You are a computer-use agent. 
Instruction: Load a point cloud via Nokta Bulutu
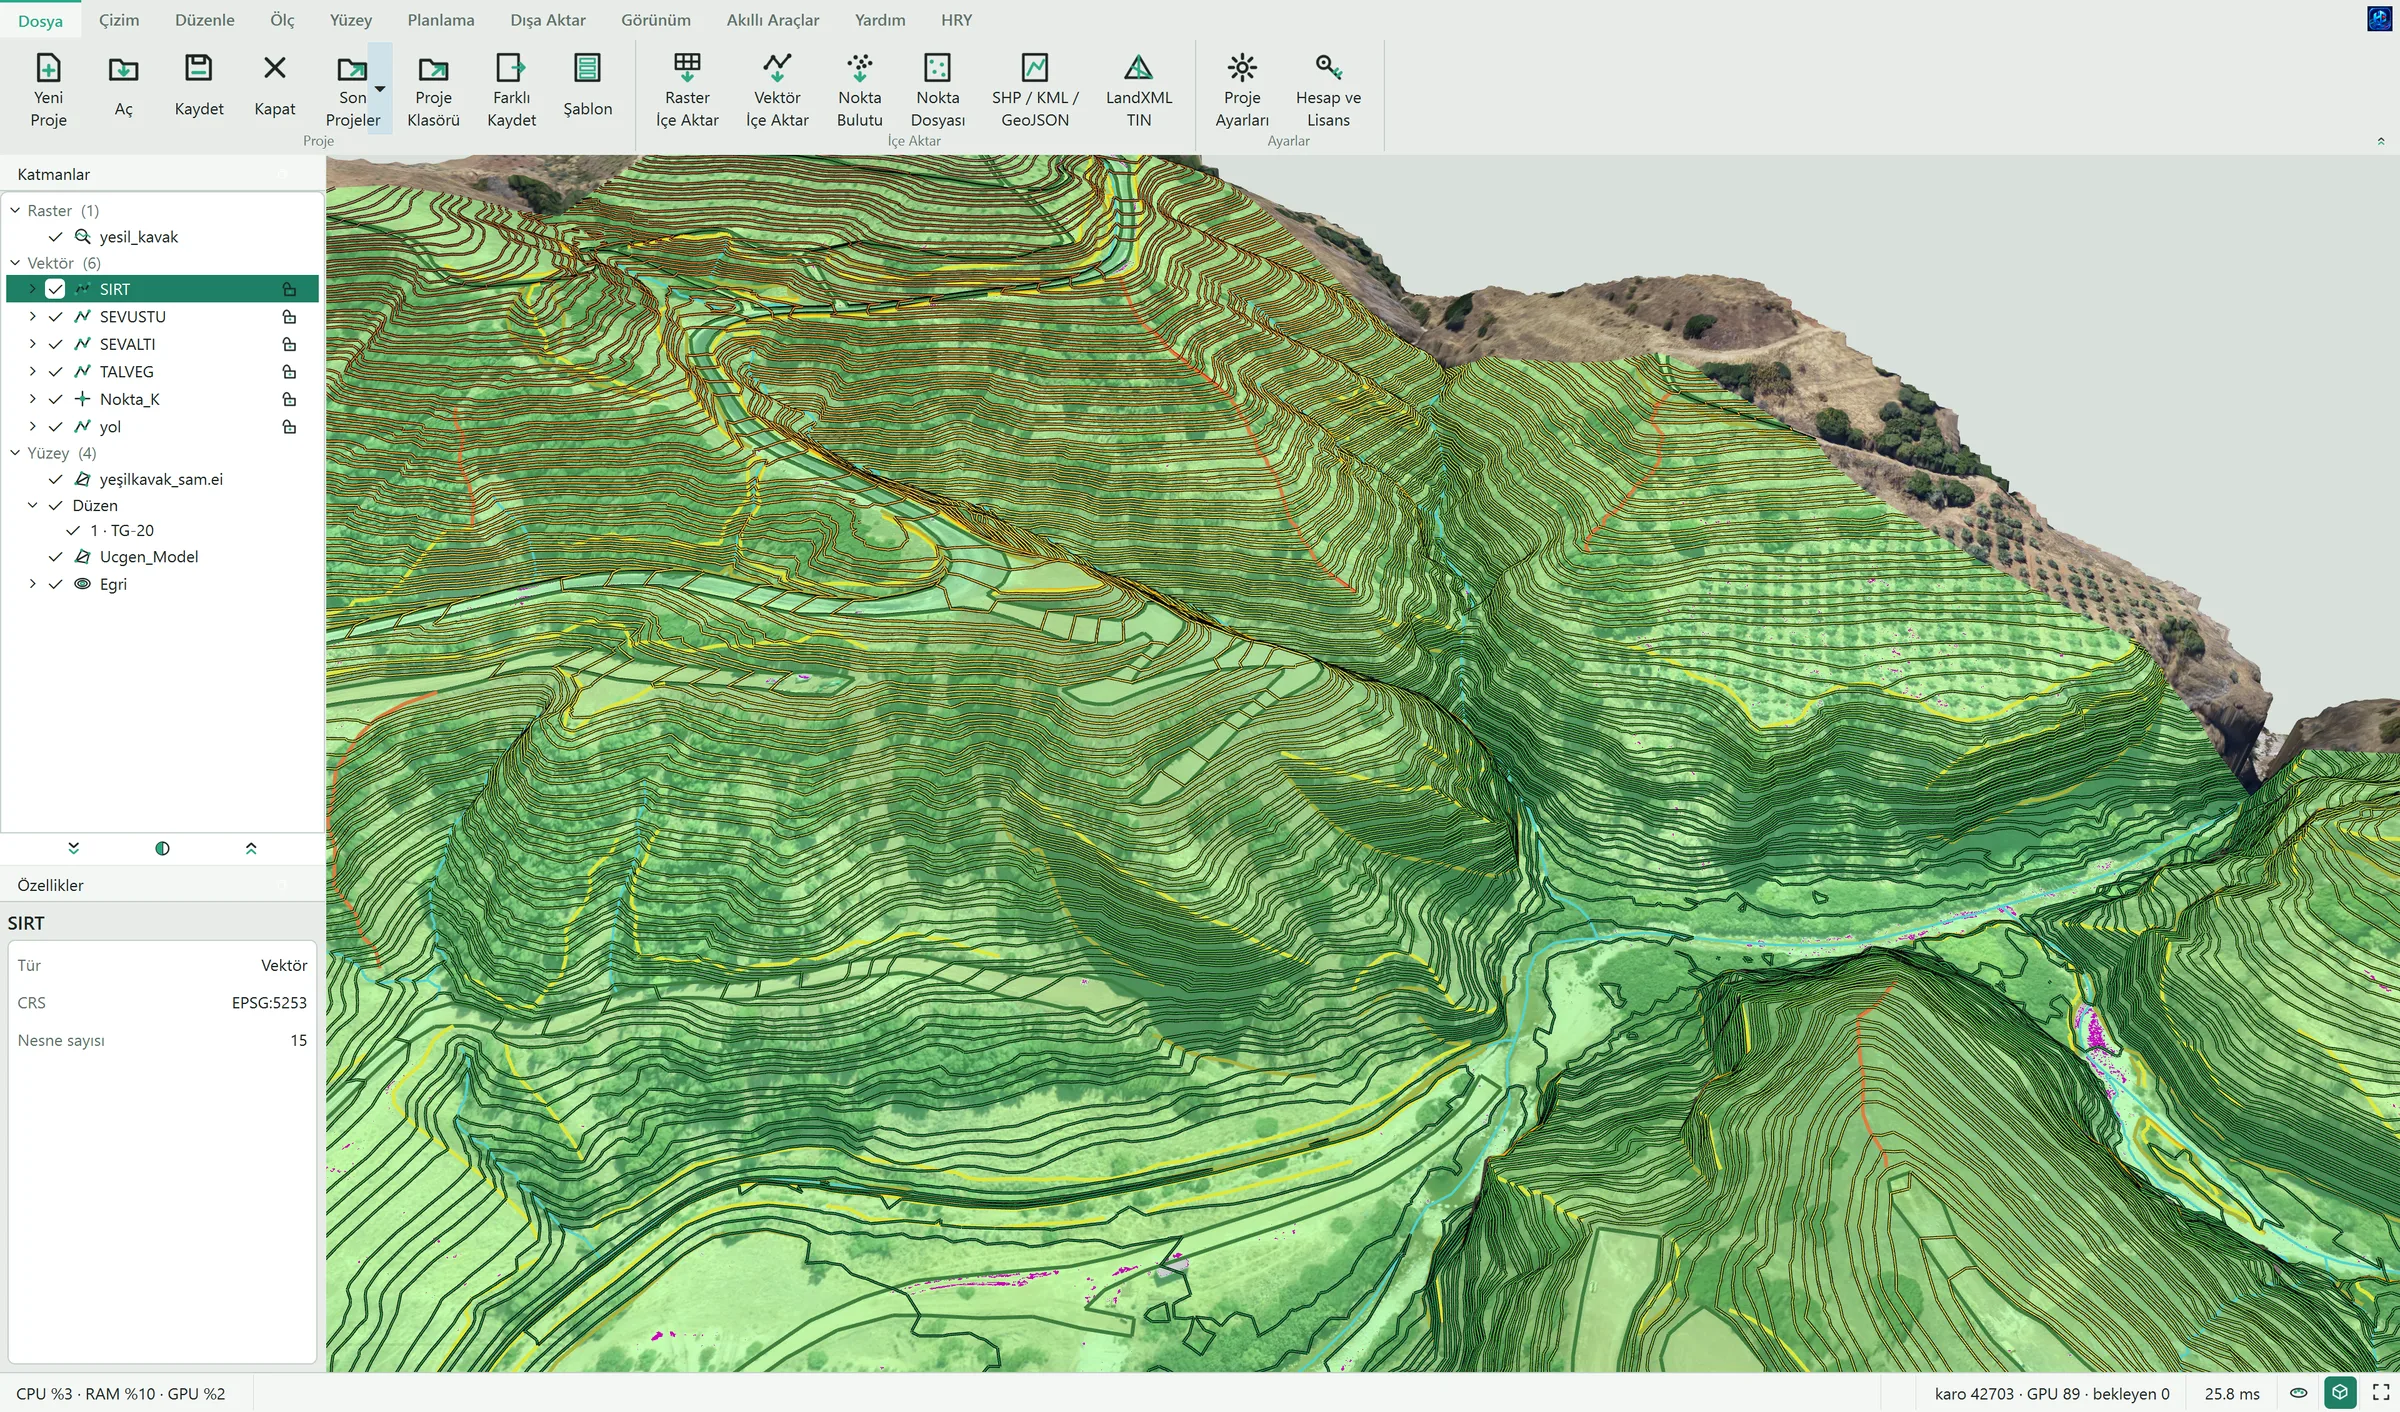tap(859, 91)
